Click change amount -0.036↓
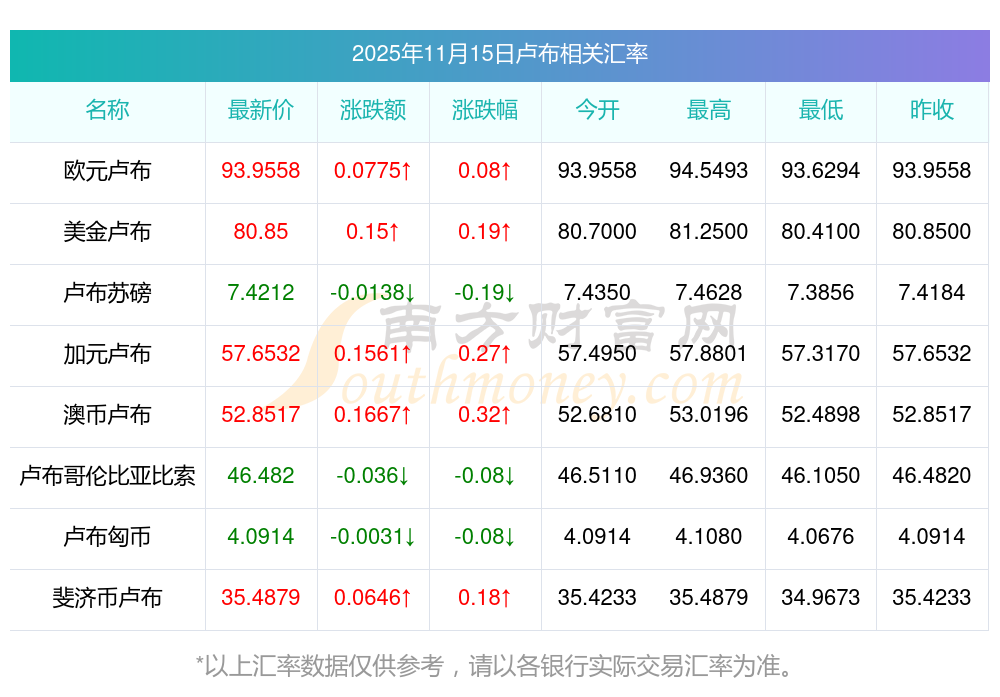1000x697 pixels. click(x=373, y=476)
